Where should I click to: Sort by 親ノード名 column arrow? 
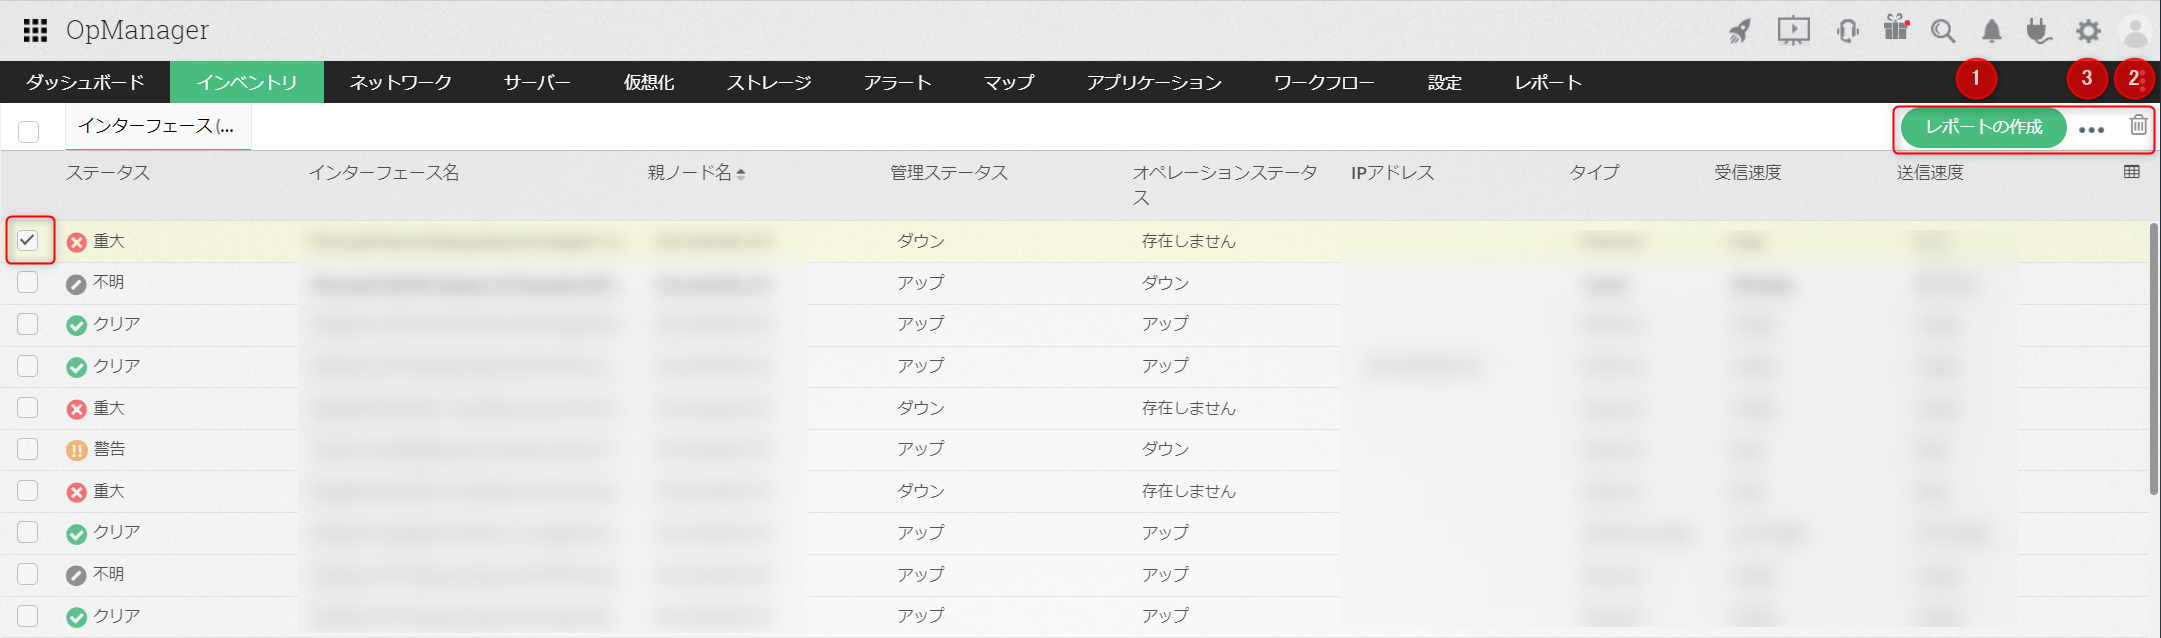point(741,174)
